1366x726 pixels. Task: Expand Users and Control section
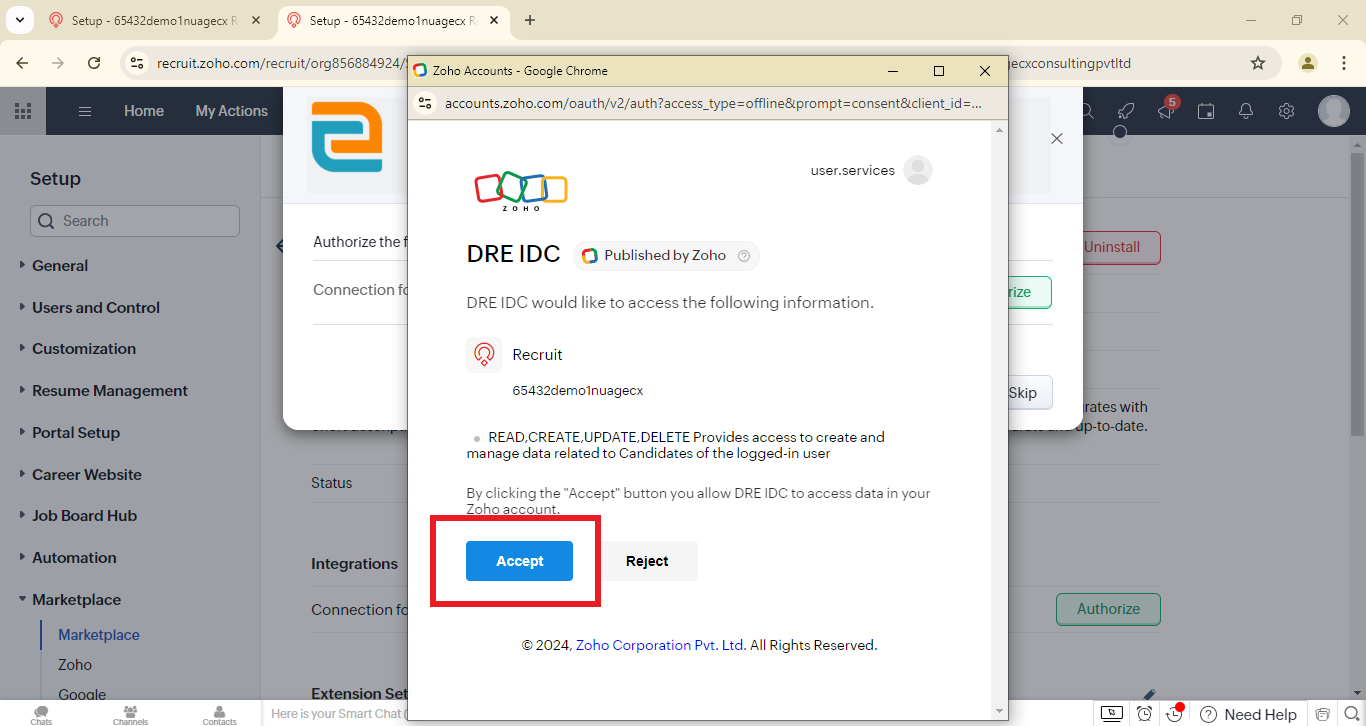coord(96,308)
